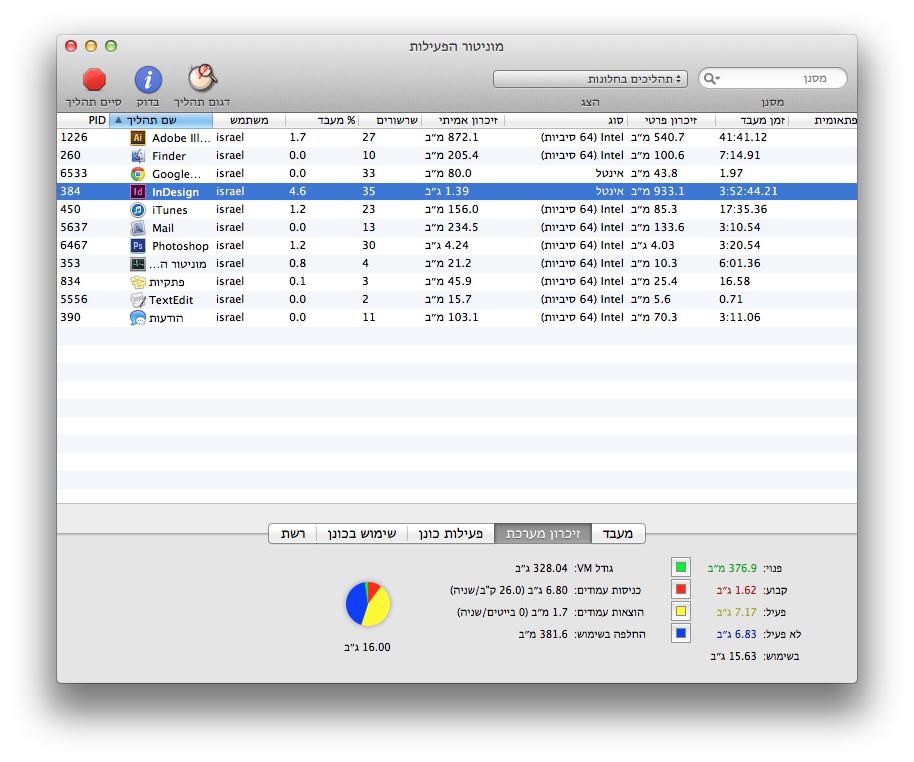914x762 pixels.
Task: Click the blue Inspect info icon
Action: (148, 80)
